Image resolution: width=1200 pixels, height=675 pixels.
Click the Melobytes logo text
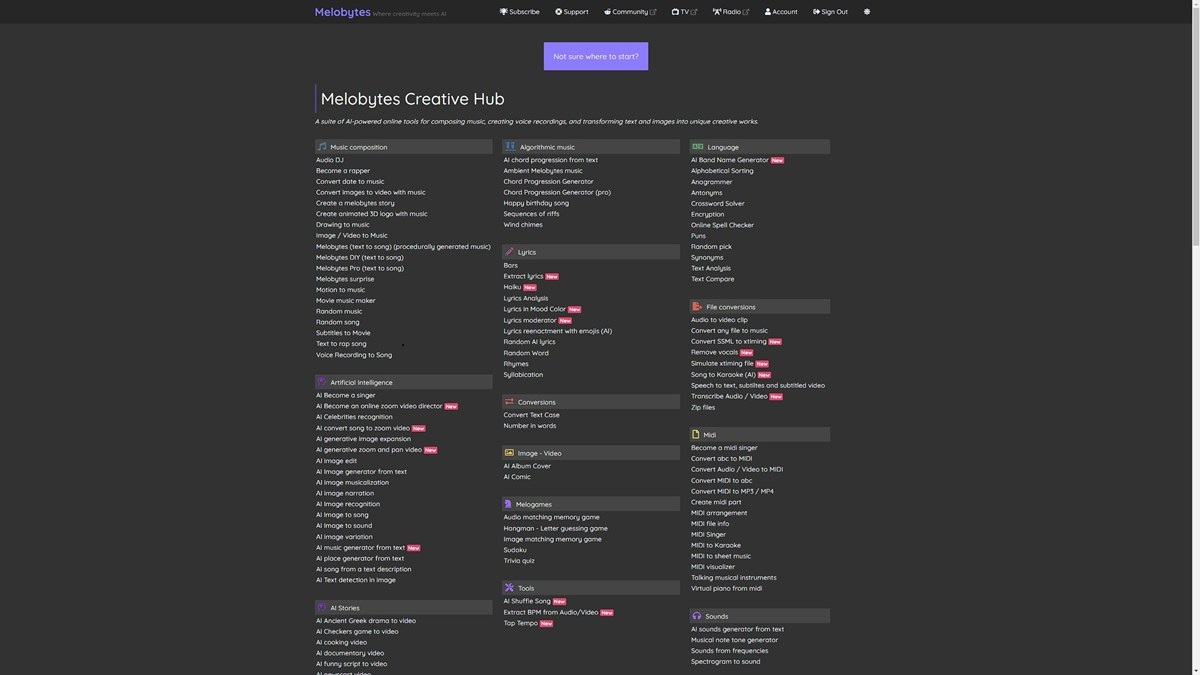(x=343, y=9)
